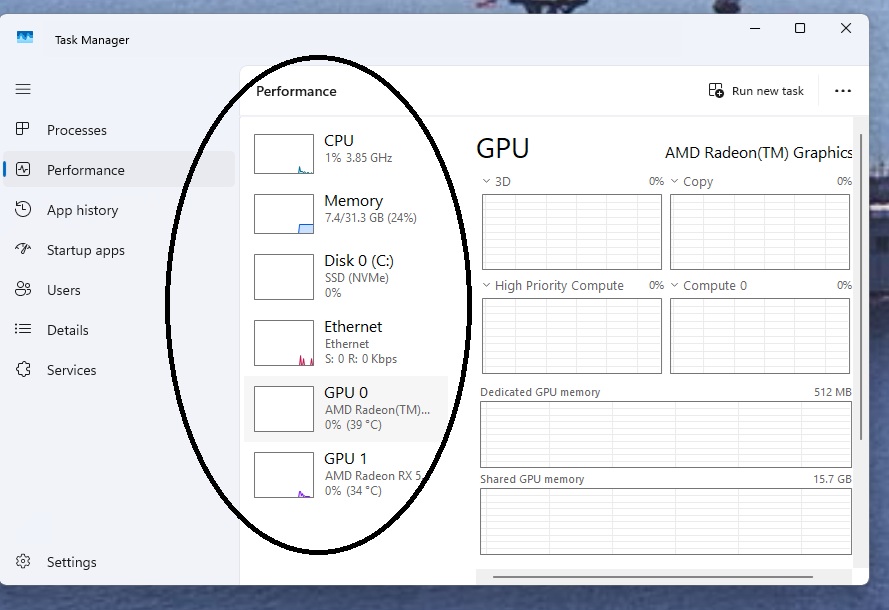Viewport: 889px width, 610px height.
Task: Click the Run new task icon
Action: pos(716,91)
